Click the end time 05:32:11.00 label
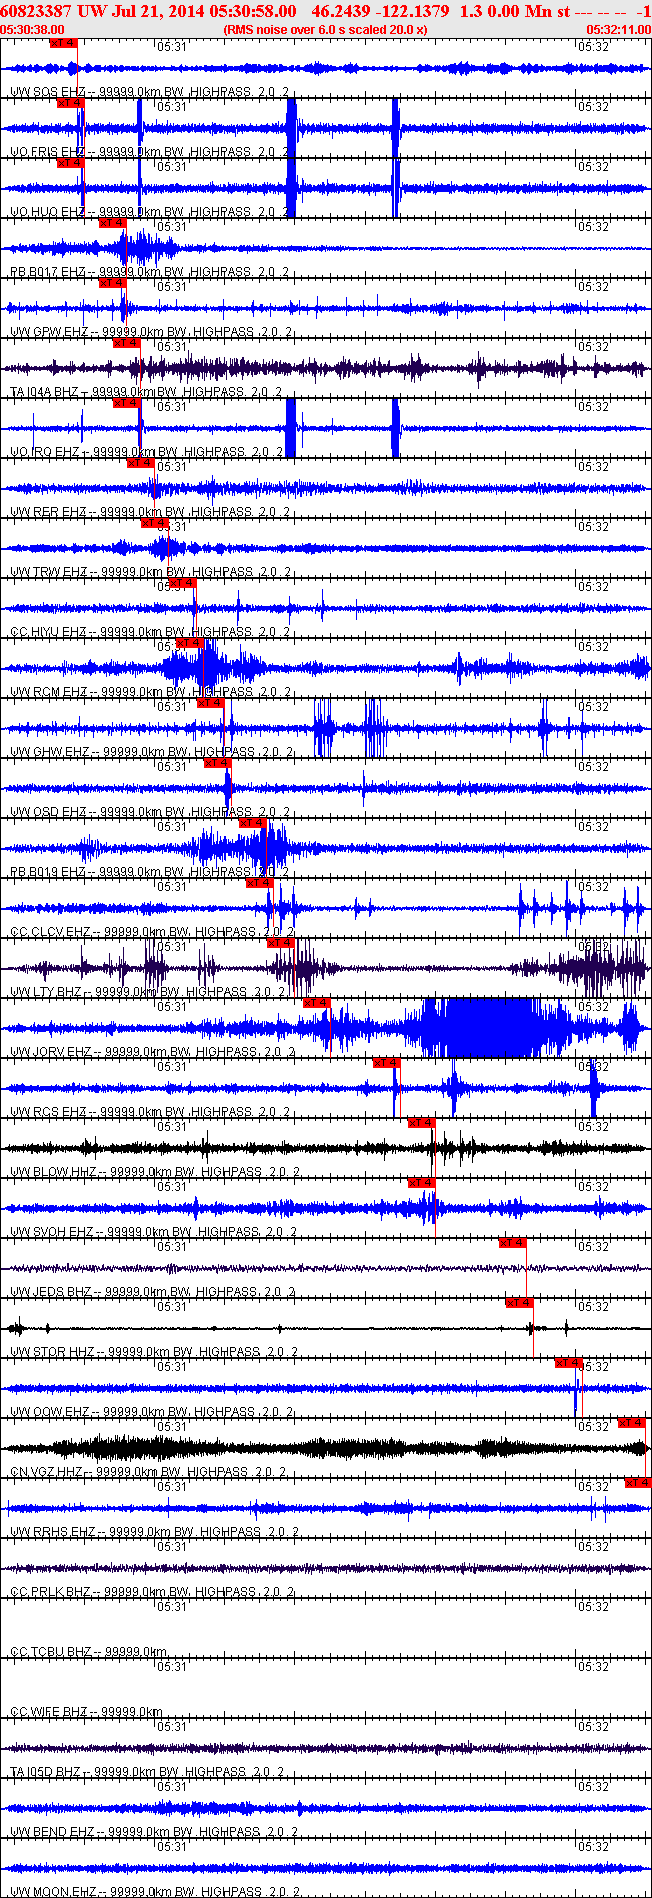652x1898 pixels. 618,30
